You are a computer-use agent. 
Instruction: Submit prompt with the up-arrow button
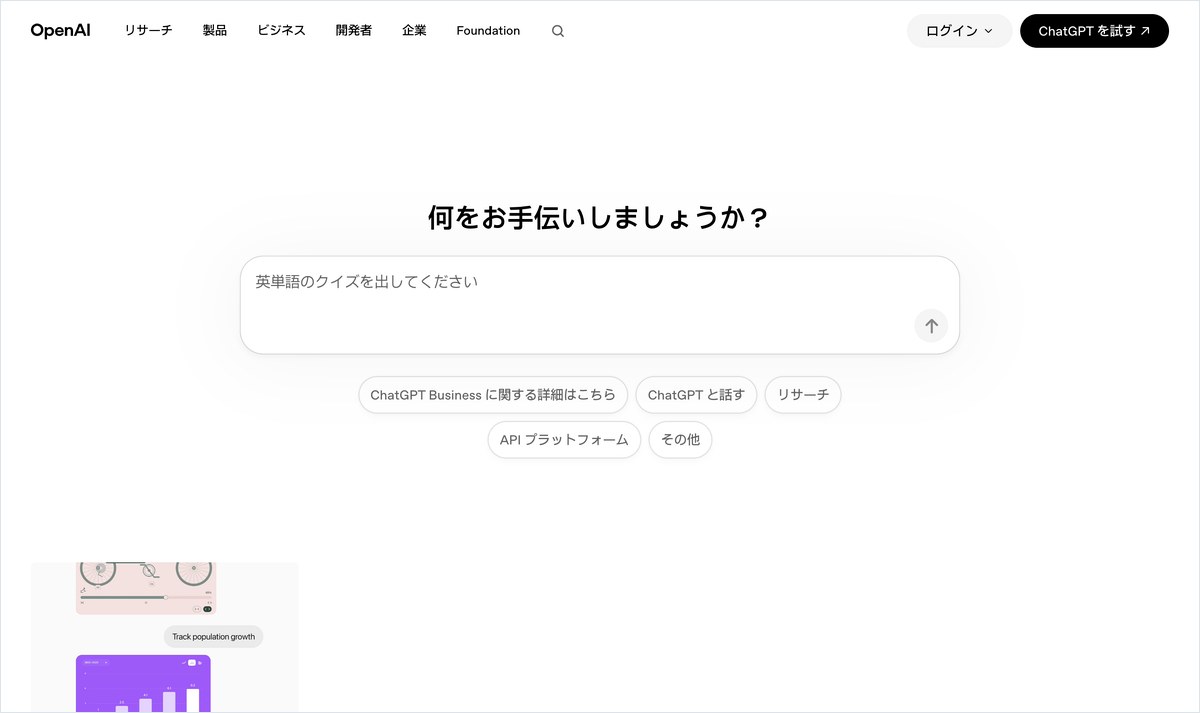coord(931,326)
